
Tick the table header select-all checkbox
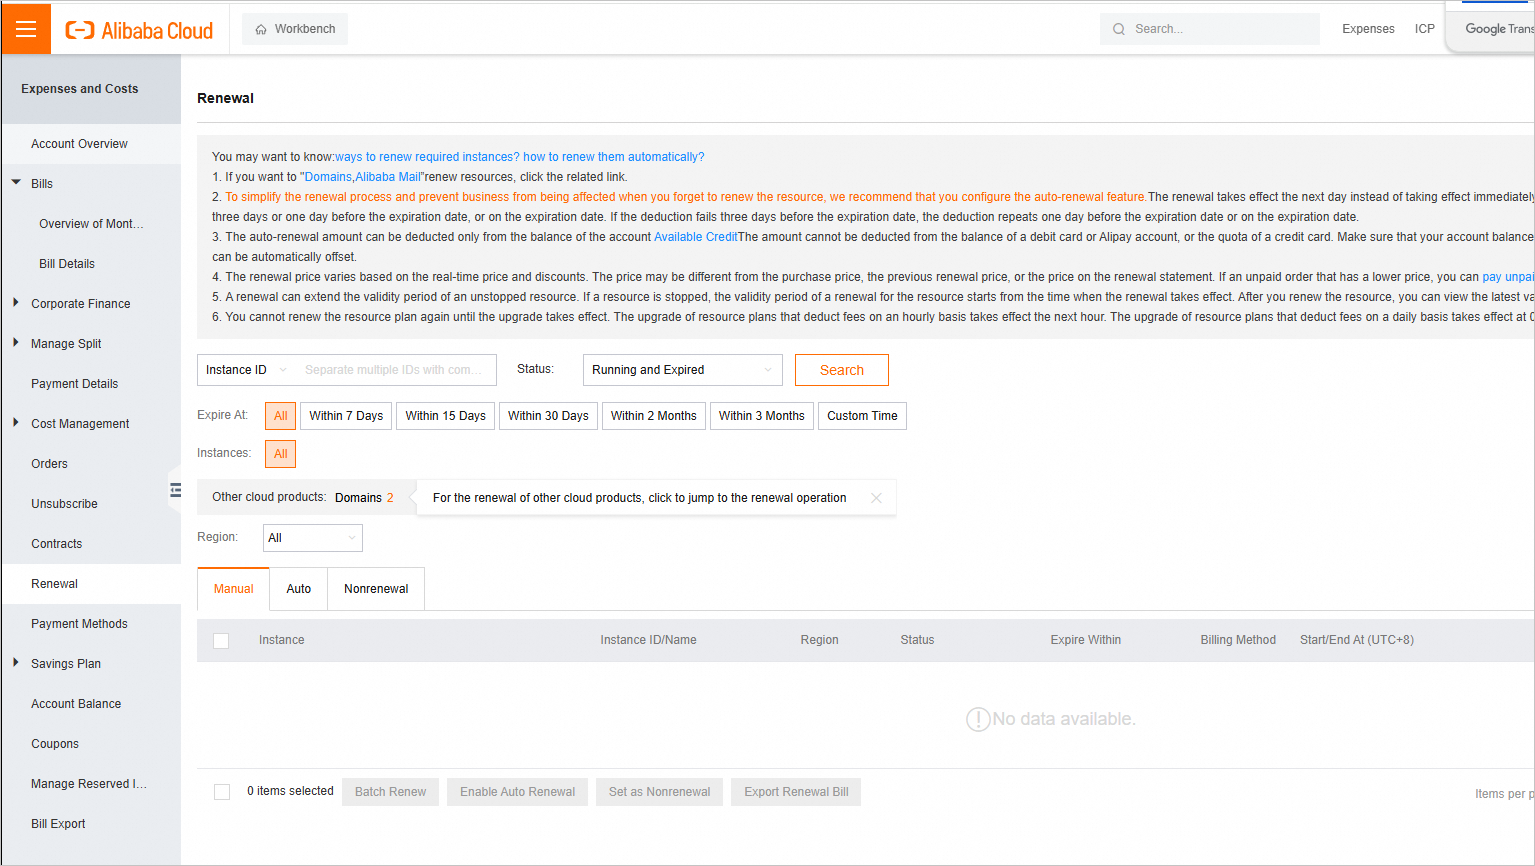[222, 641]
